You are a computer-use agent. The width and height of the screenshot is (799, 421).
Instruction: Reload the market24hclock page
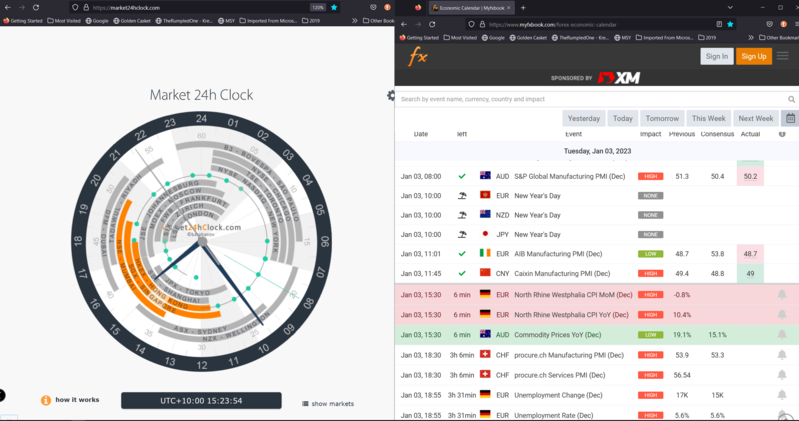(36, 8)
